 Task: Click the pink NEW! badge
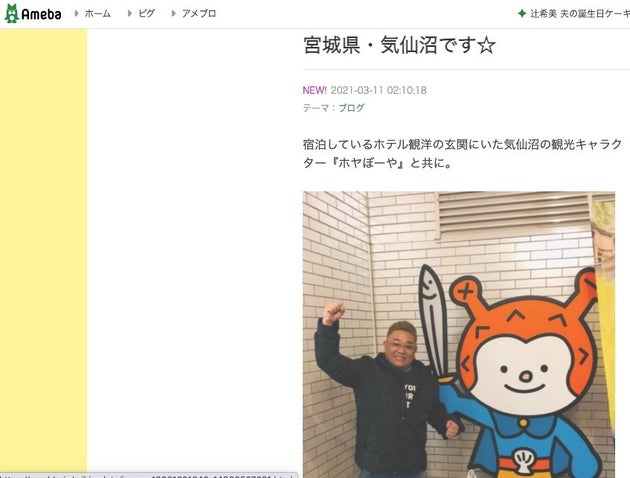[x=315, y=90]
